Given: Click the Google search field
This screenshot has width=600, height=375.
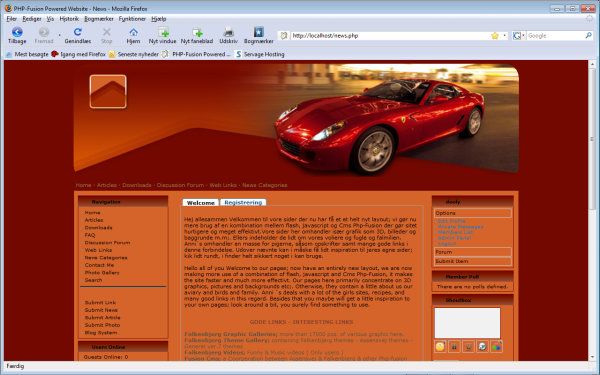Looking at the screenshot, I should click(555, 36).
